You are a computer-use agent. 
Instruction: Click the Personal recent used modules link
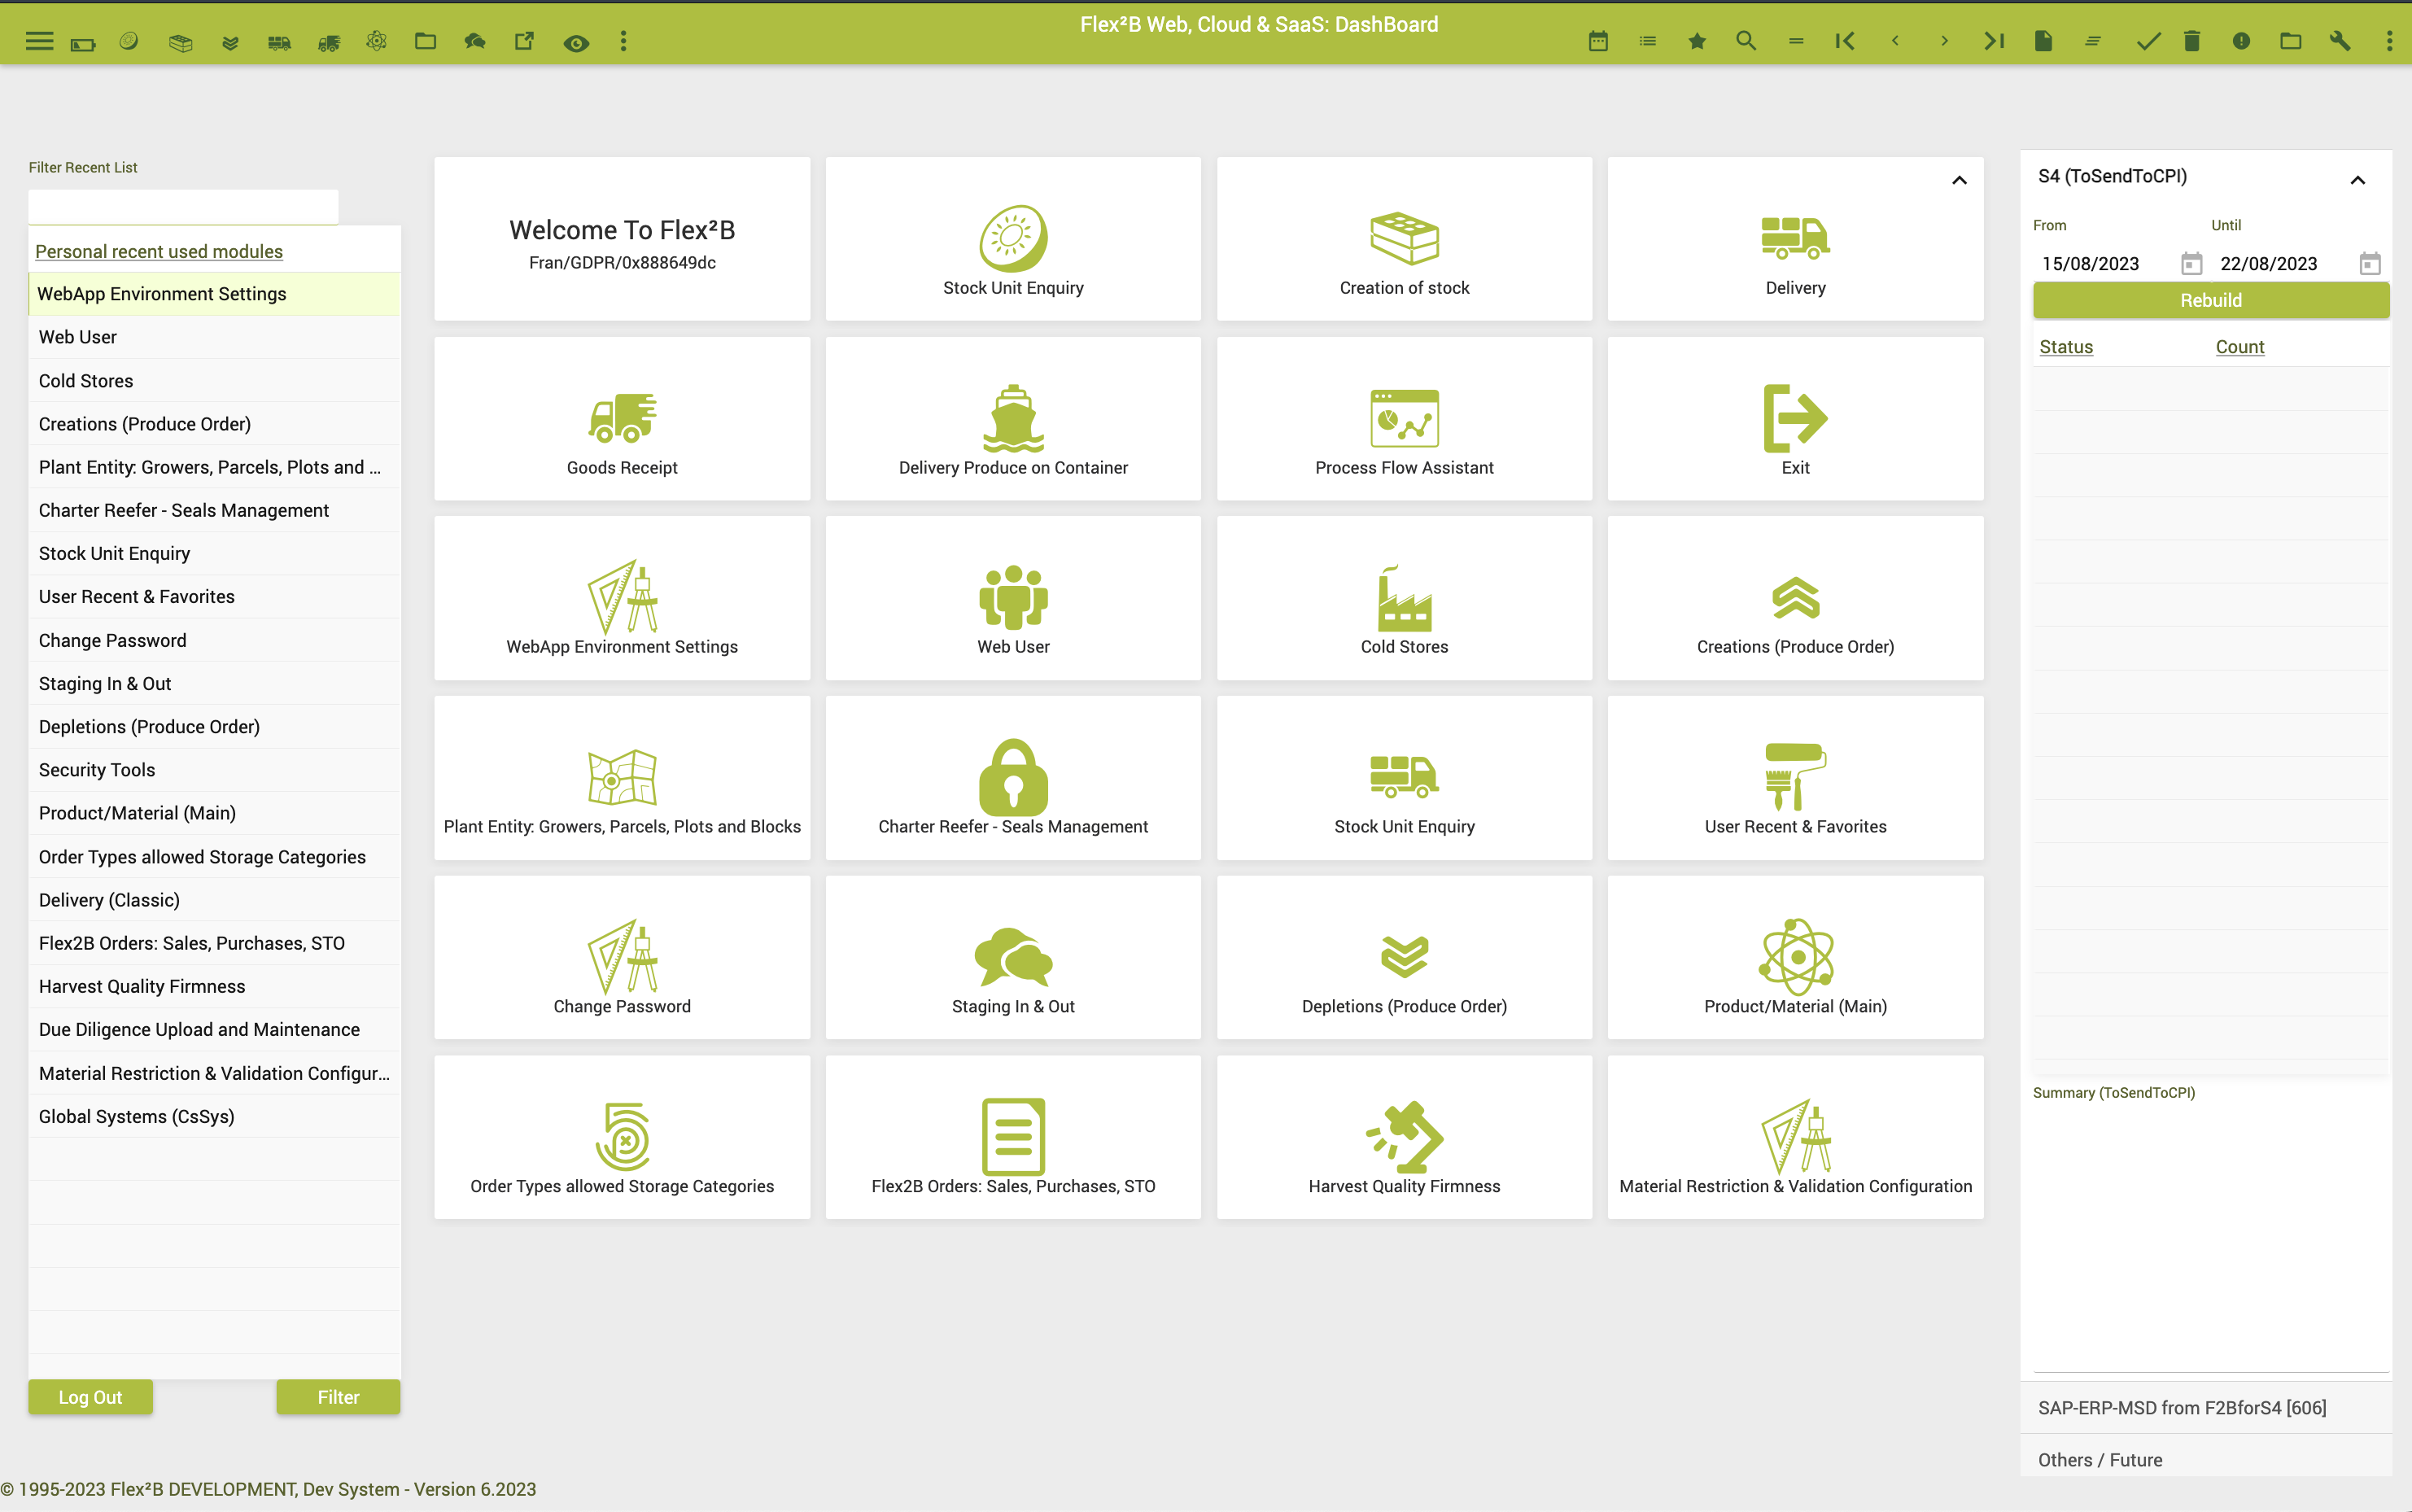[159, 251]
